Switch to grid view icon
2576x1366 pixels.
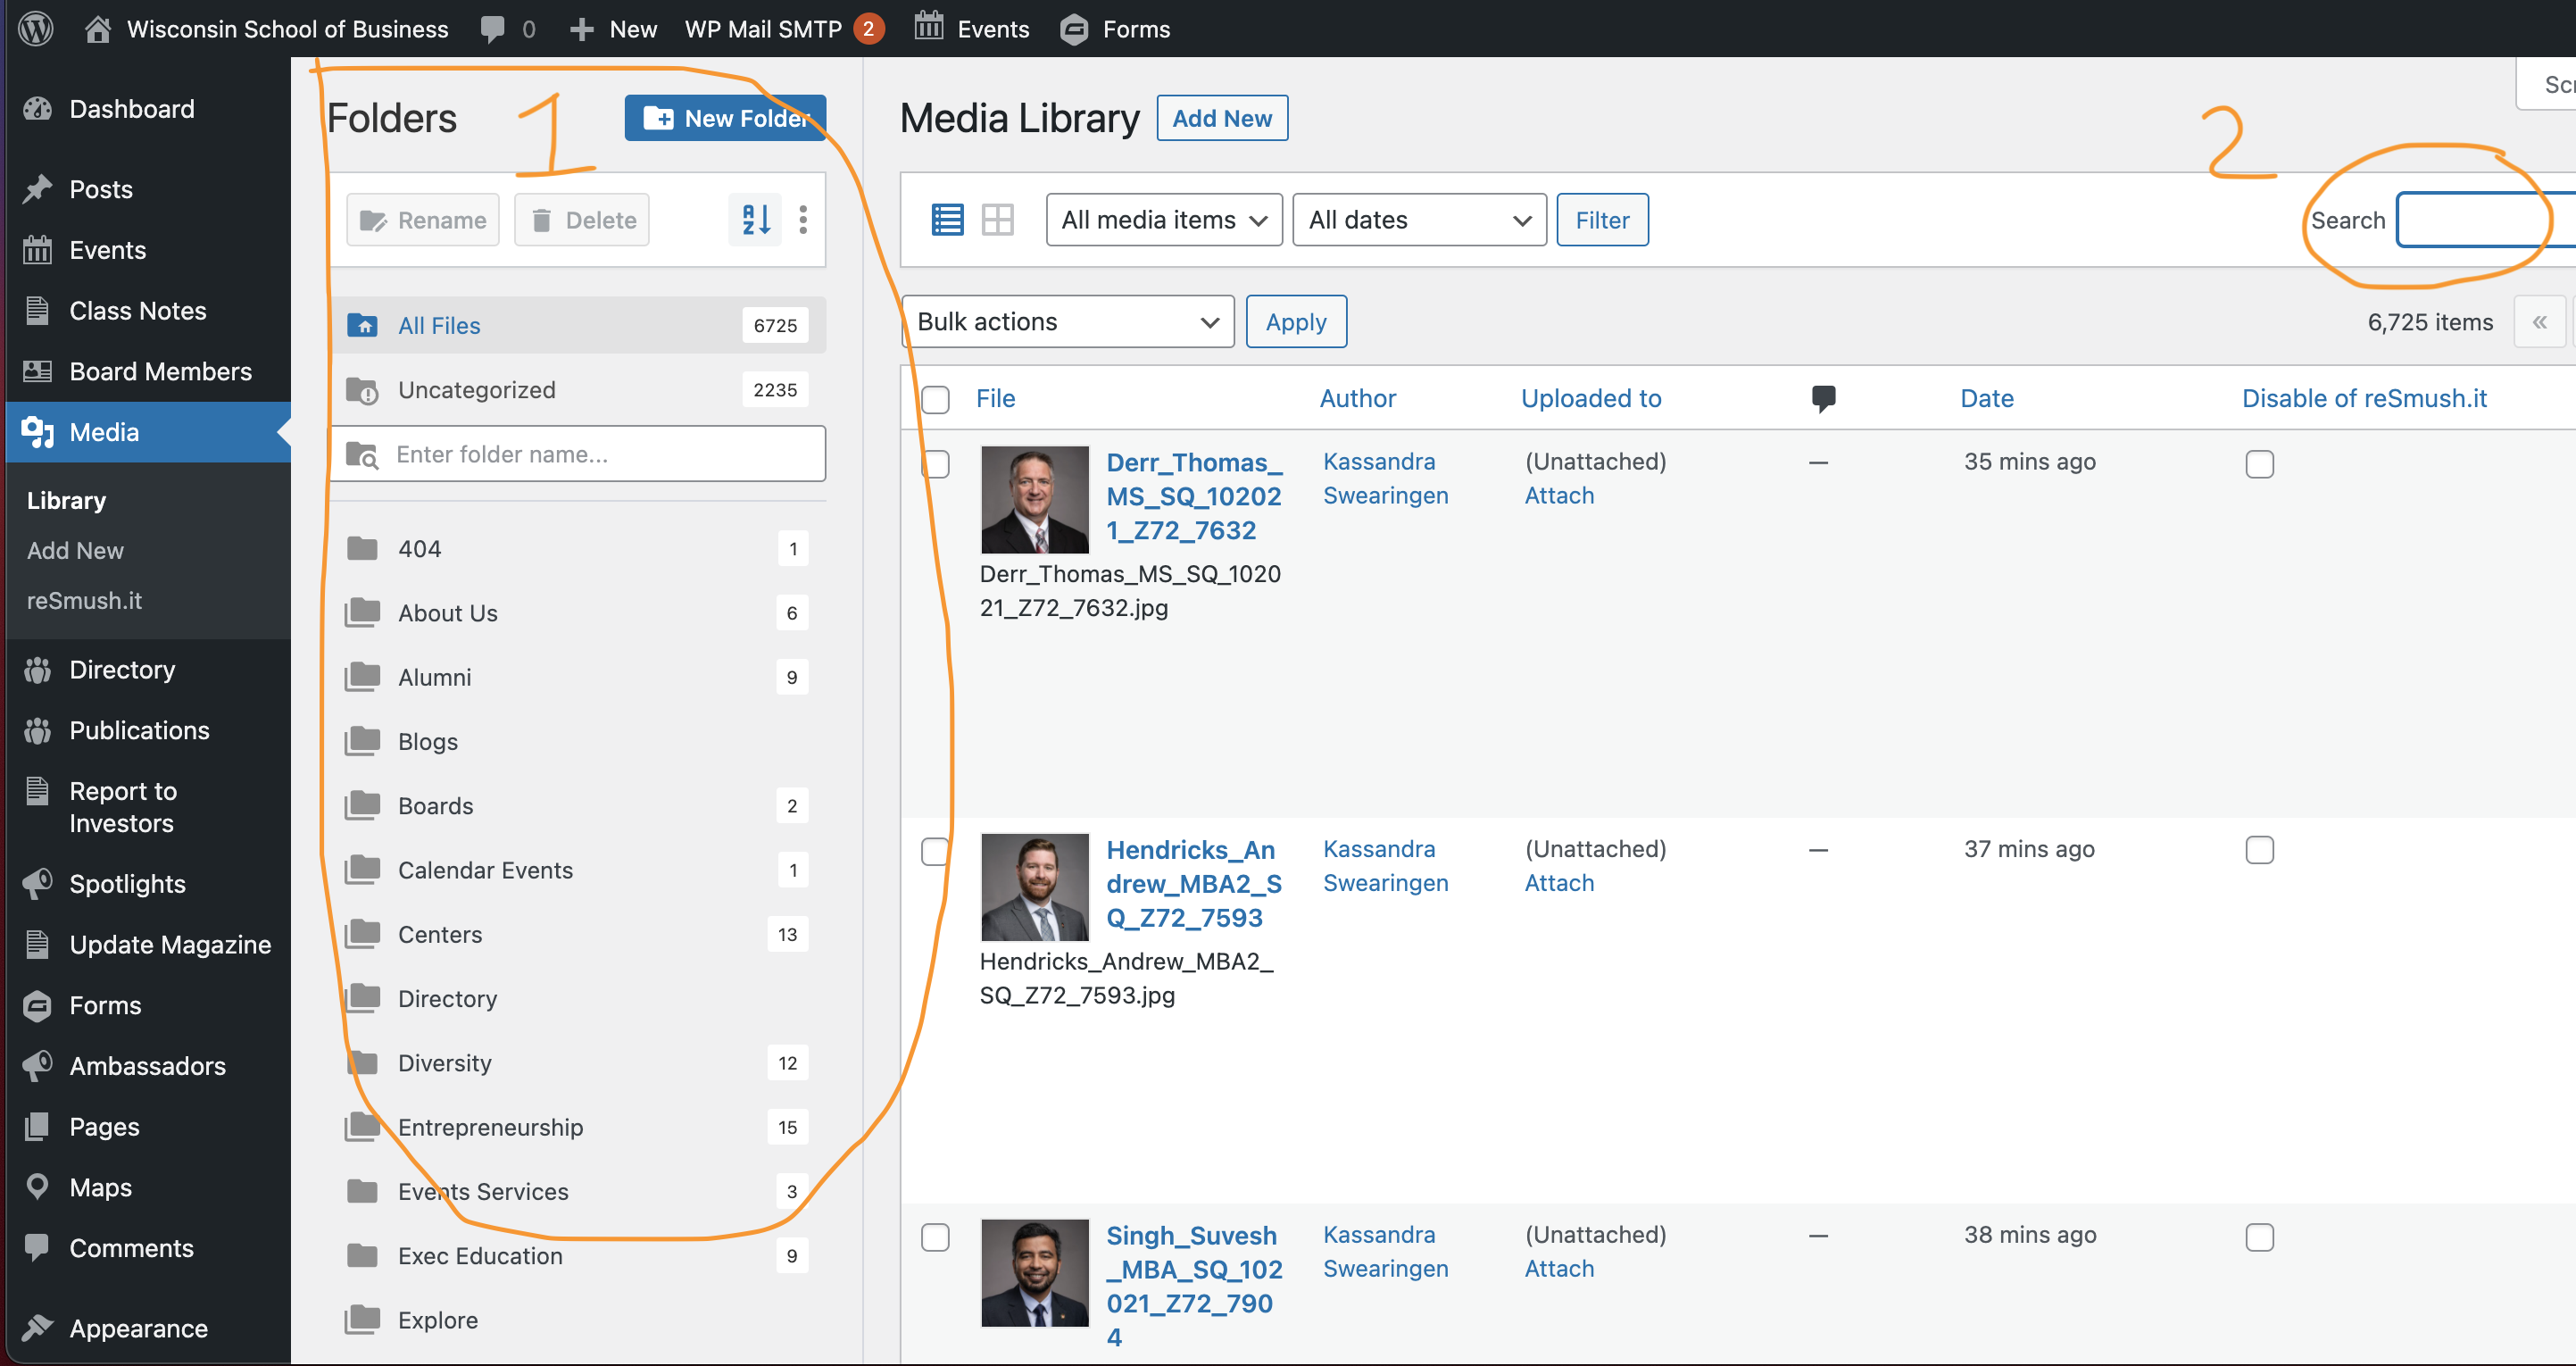coord(997,220)
